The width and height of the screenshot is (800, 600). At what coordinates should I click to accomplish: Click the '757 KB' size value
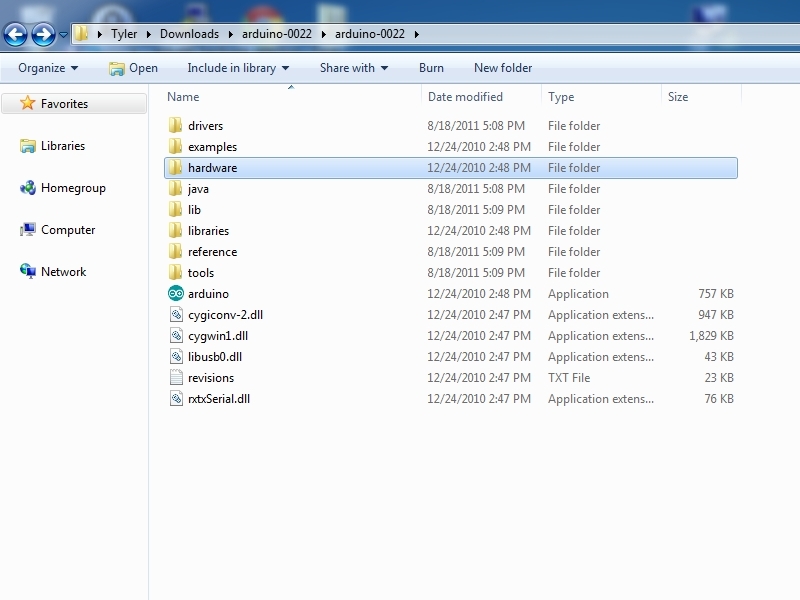716,294
